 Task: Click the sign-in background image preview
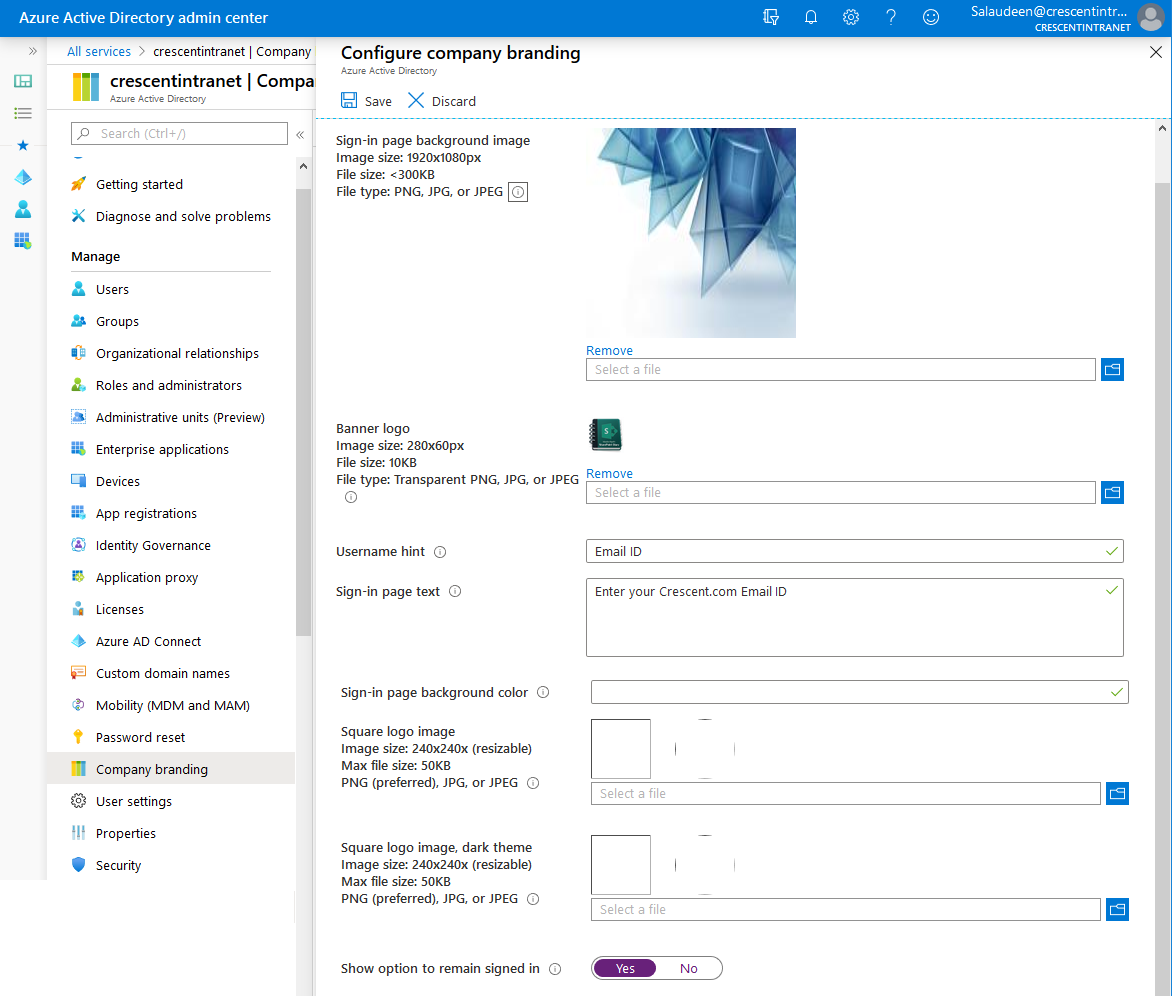(x=690, y=232)
